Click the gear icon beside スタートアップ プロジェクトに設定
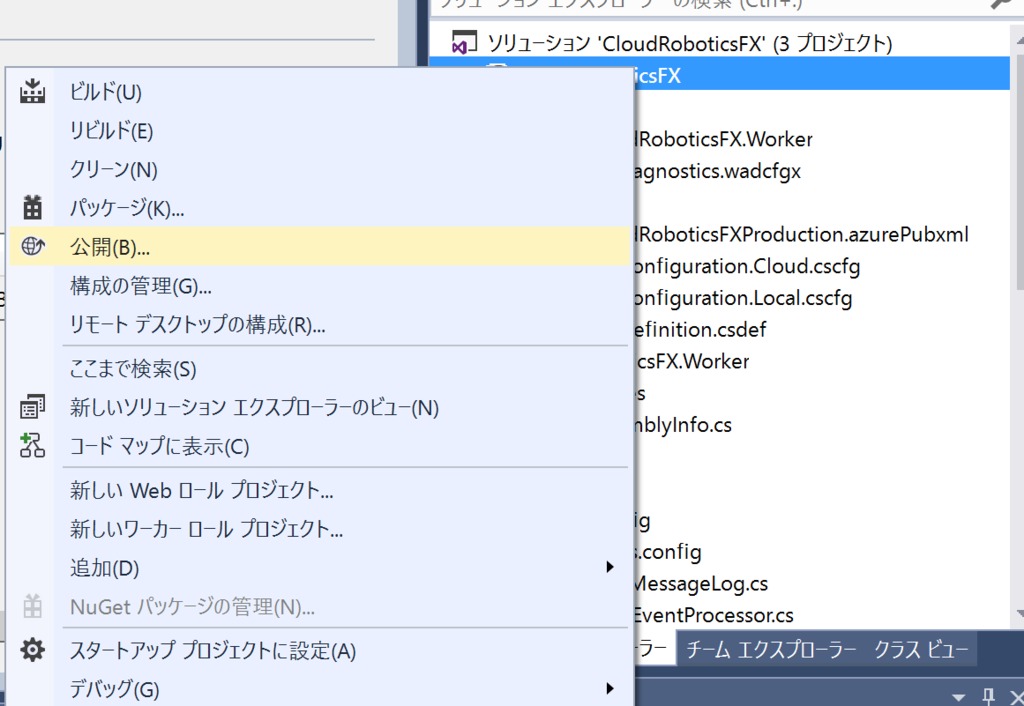The width and height of the screenshot is (1024, 706). click(32, 650)
